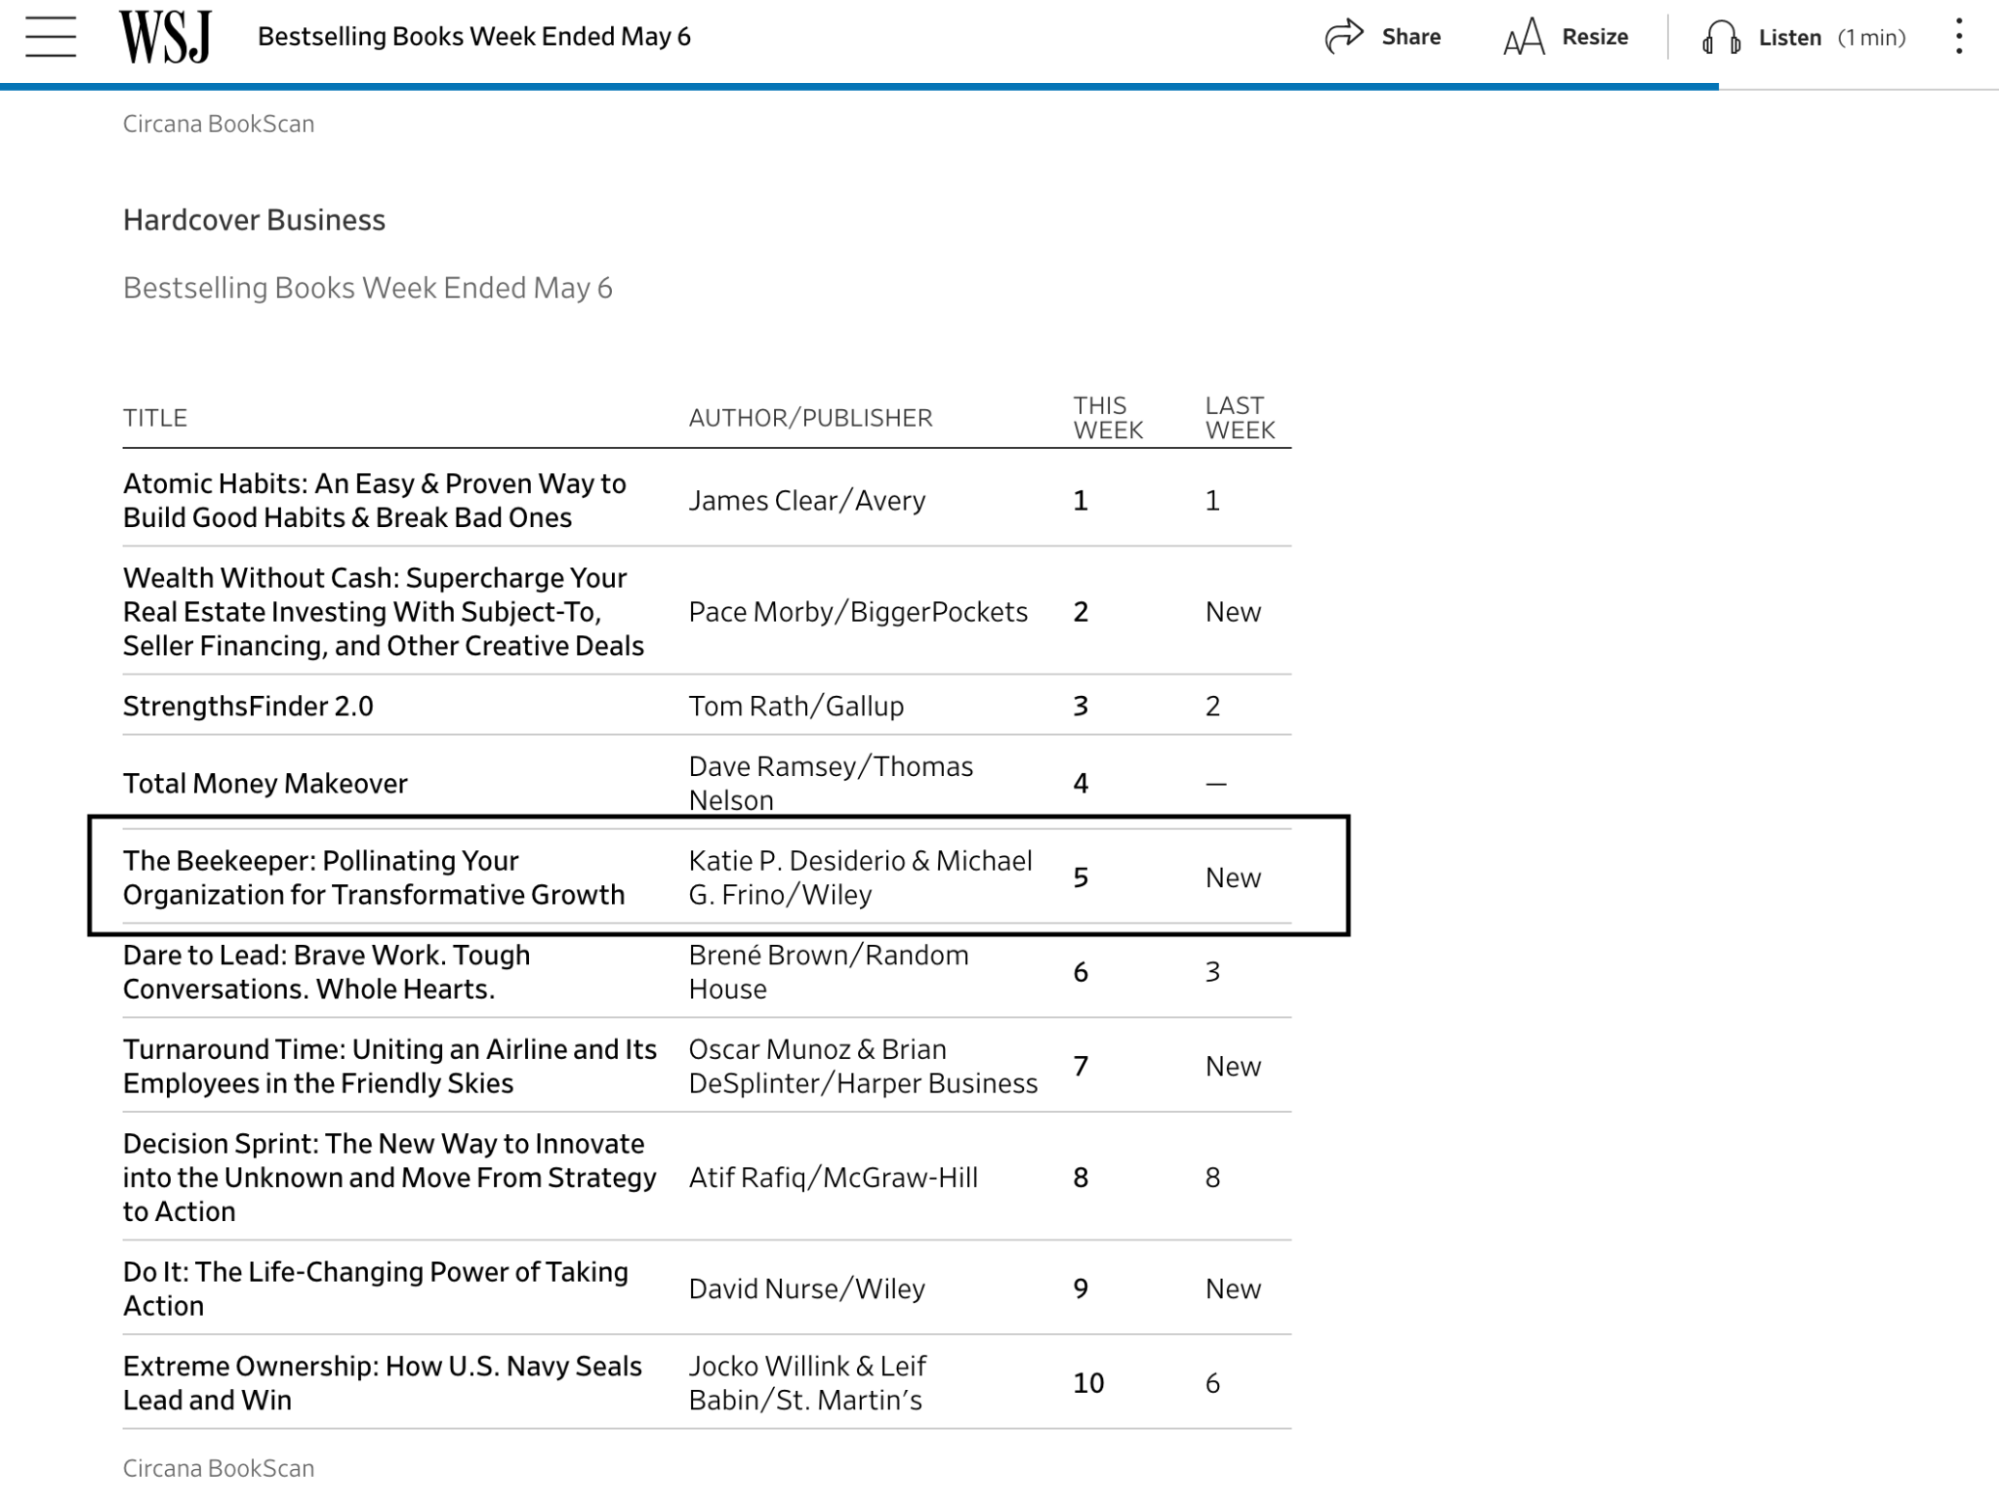Click the Dare to Lead title

pyautogui.click(x=326, y=971)
